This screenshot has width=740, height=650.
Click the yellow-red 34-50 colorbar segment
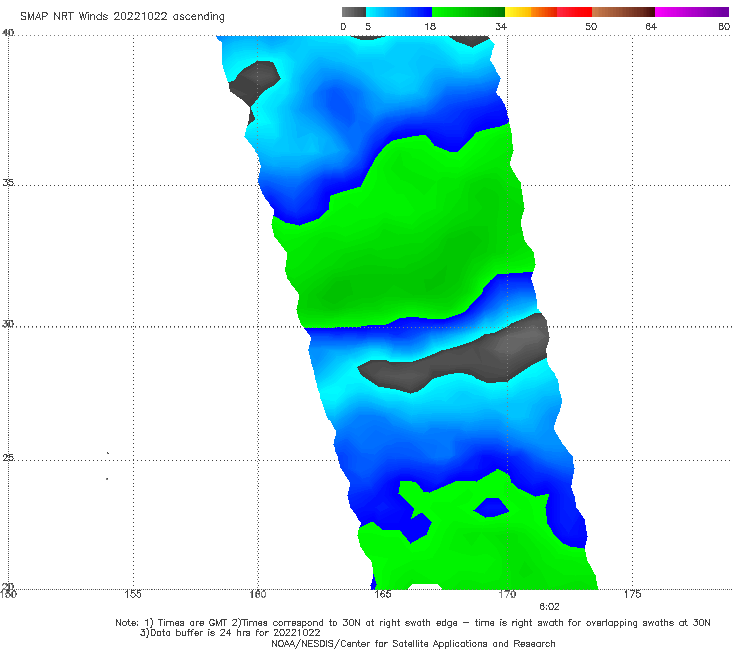(548, 12)
